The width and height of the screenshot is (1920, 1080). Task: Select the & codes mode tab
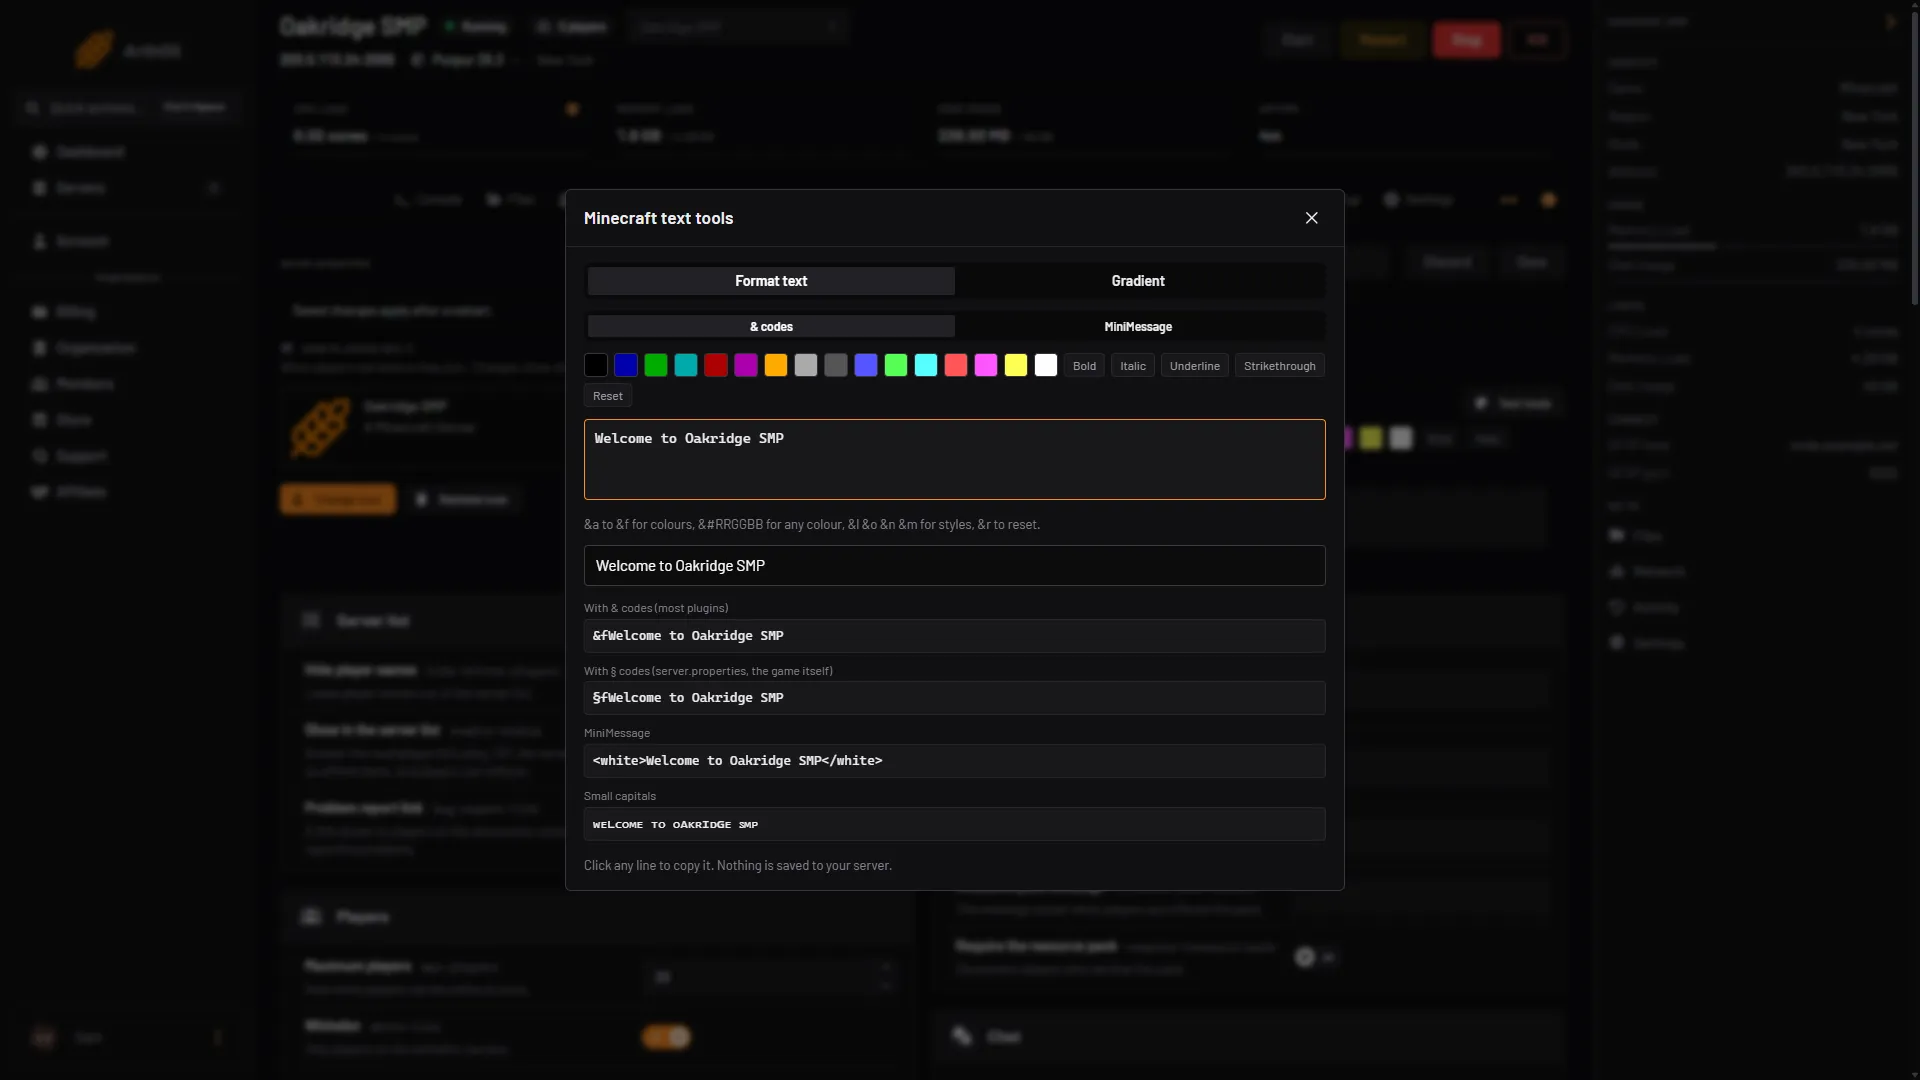(x=771, y=327)
